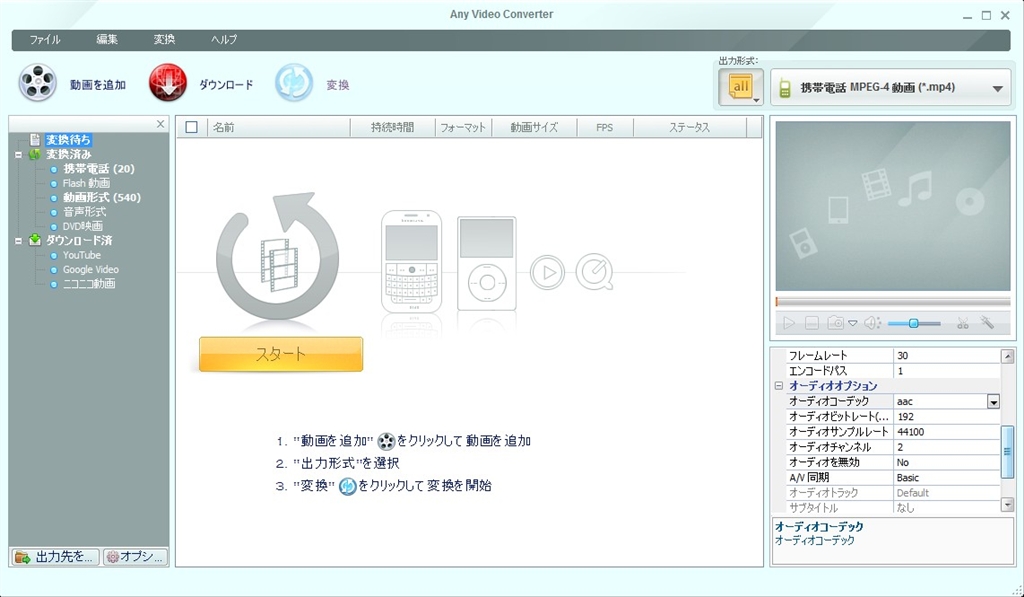The height and width of the screenshot is (597, 1024).
Task: Click the blue Convert icon in toolbar
Action: (294, 84)
